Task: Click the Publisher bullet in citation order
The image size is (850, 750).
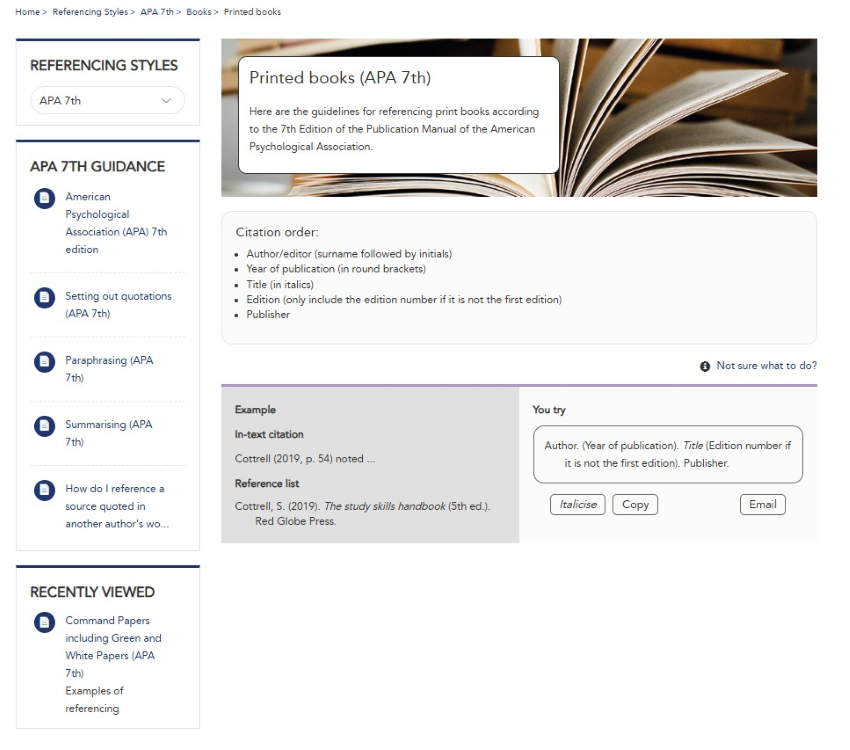Action: coord(268,315)
